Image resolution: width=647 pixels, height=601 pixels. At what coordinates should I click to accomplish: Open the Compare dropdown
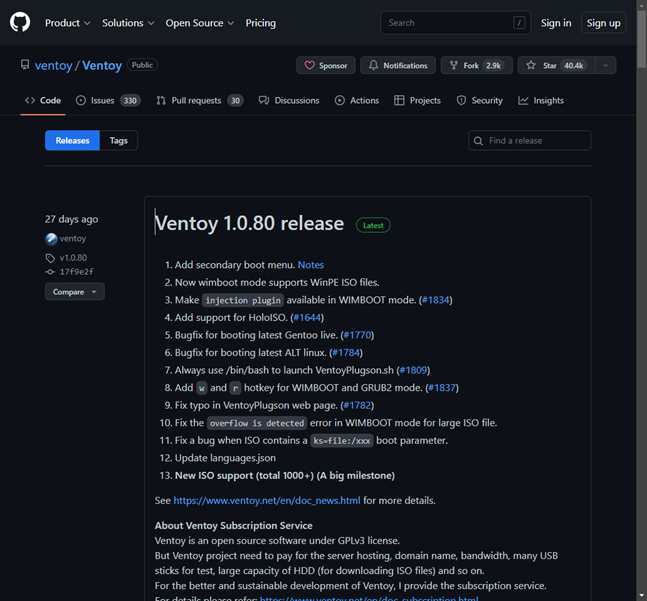pos(75,292)
